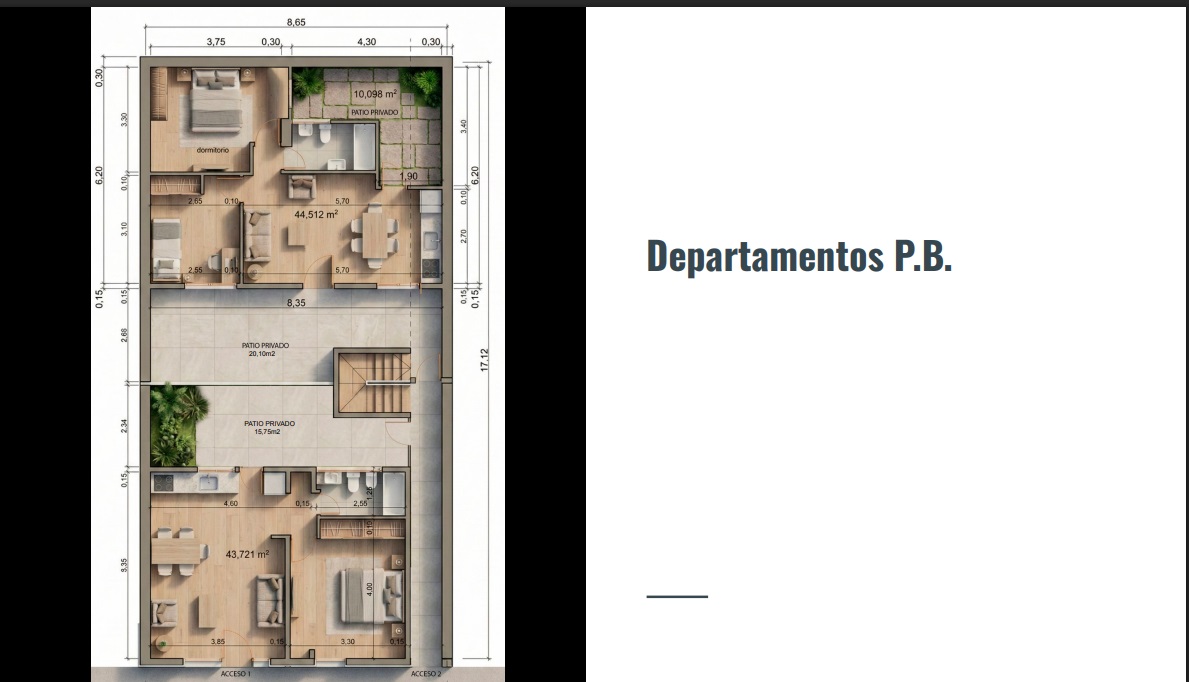Click the 'PATIO PRIVADO 15,75m2' label

pyautogui.click(x=269, y=427)
